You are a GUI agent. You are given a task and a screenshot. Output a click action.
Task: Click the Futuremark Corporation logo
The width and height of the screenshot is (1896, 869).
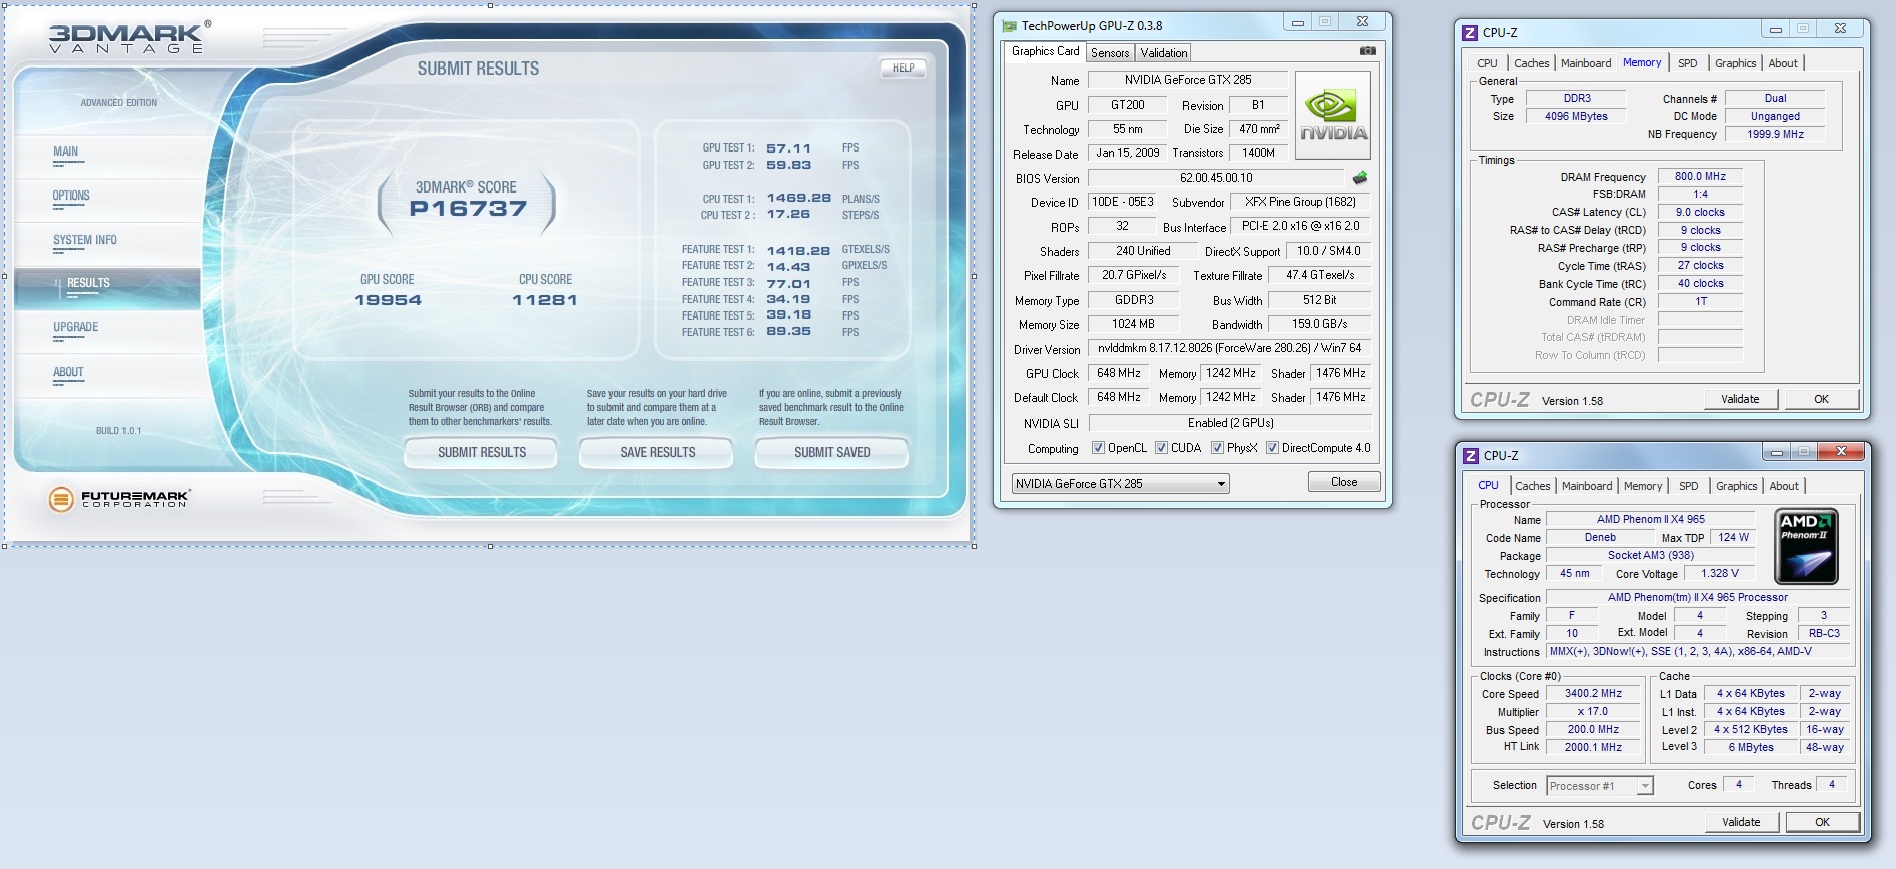point(118,498)
